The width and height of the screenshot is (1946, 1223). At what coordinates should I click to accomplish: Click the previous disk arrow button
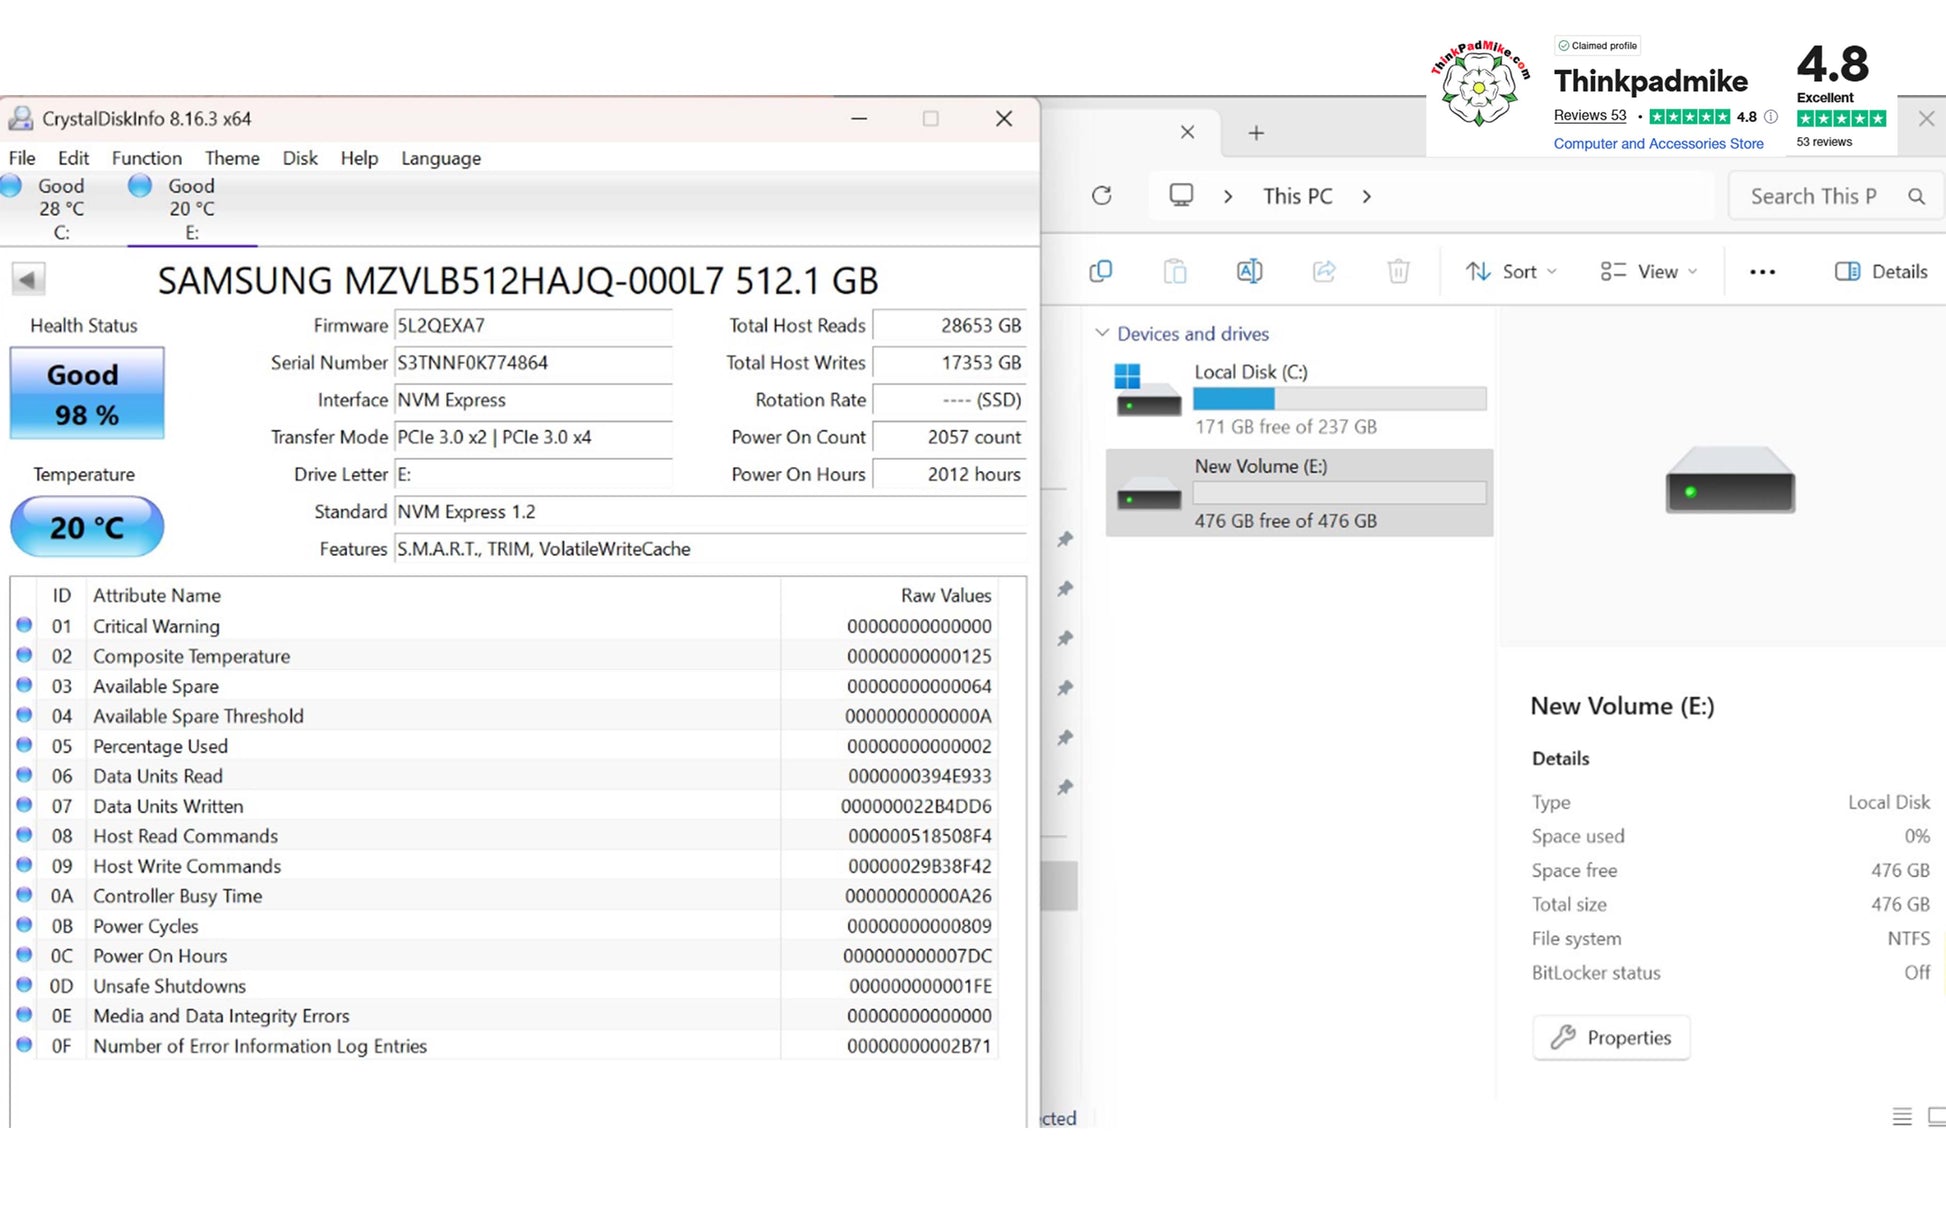[28, 279]
